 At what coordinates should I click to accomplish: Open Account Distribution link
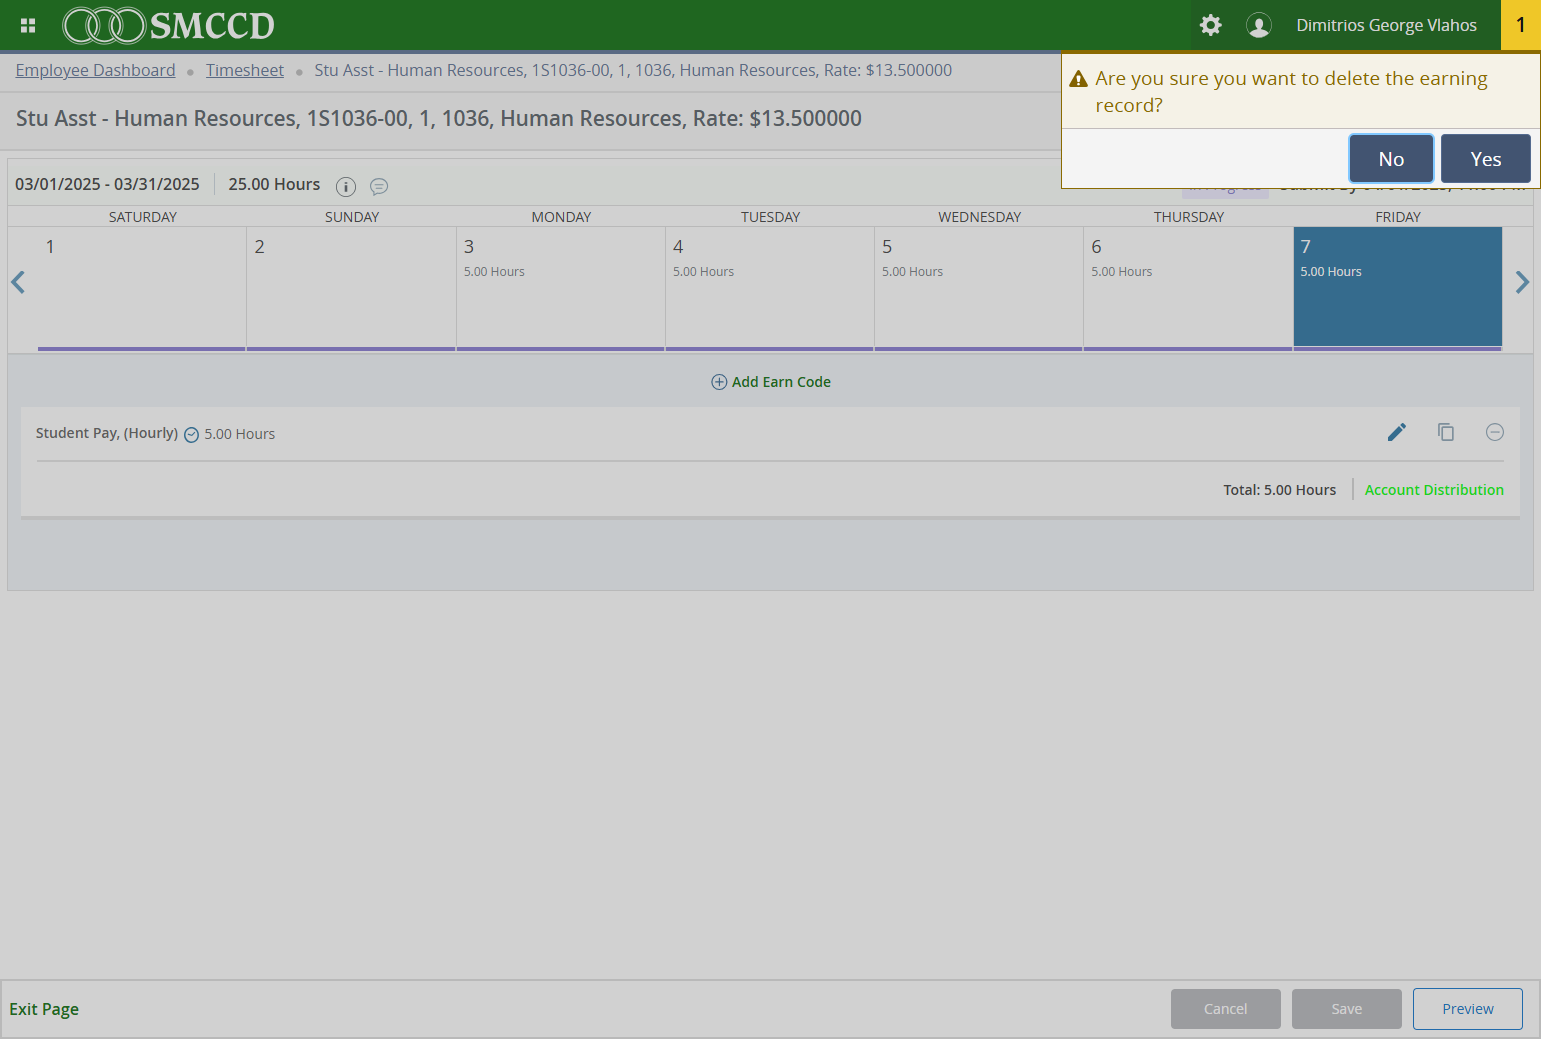pos(1434,490)
